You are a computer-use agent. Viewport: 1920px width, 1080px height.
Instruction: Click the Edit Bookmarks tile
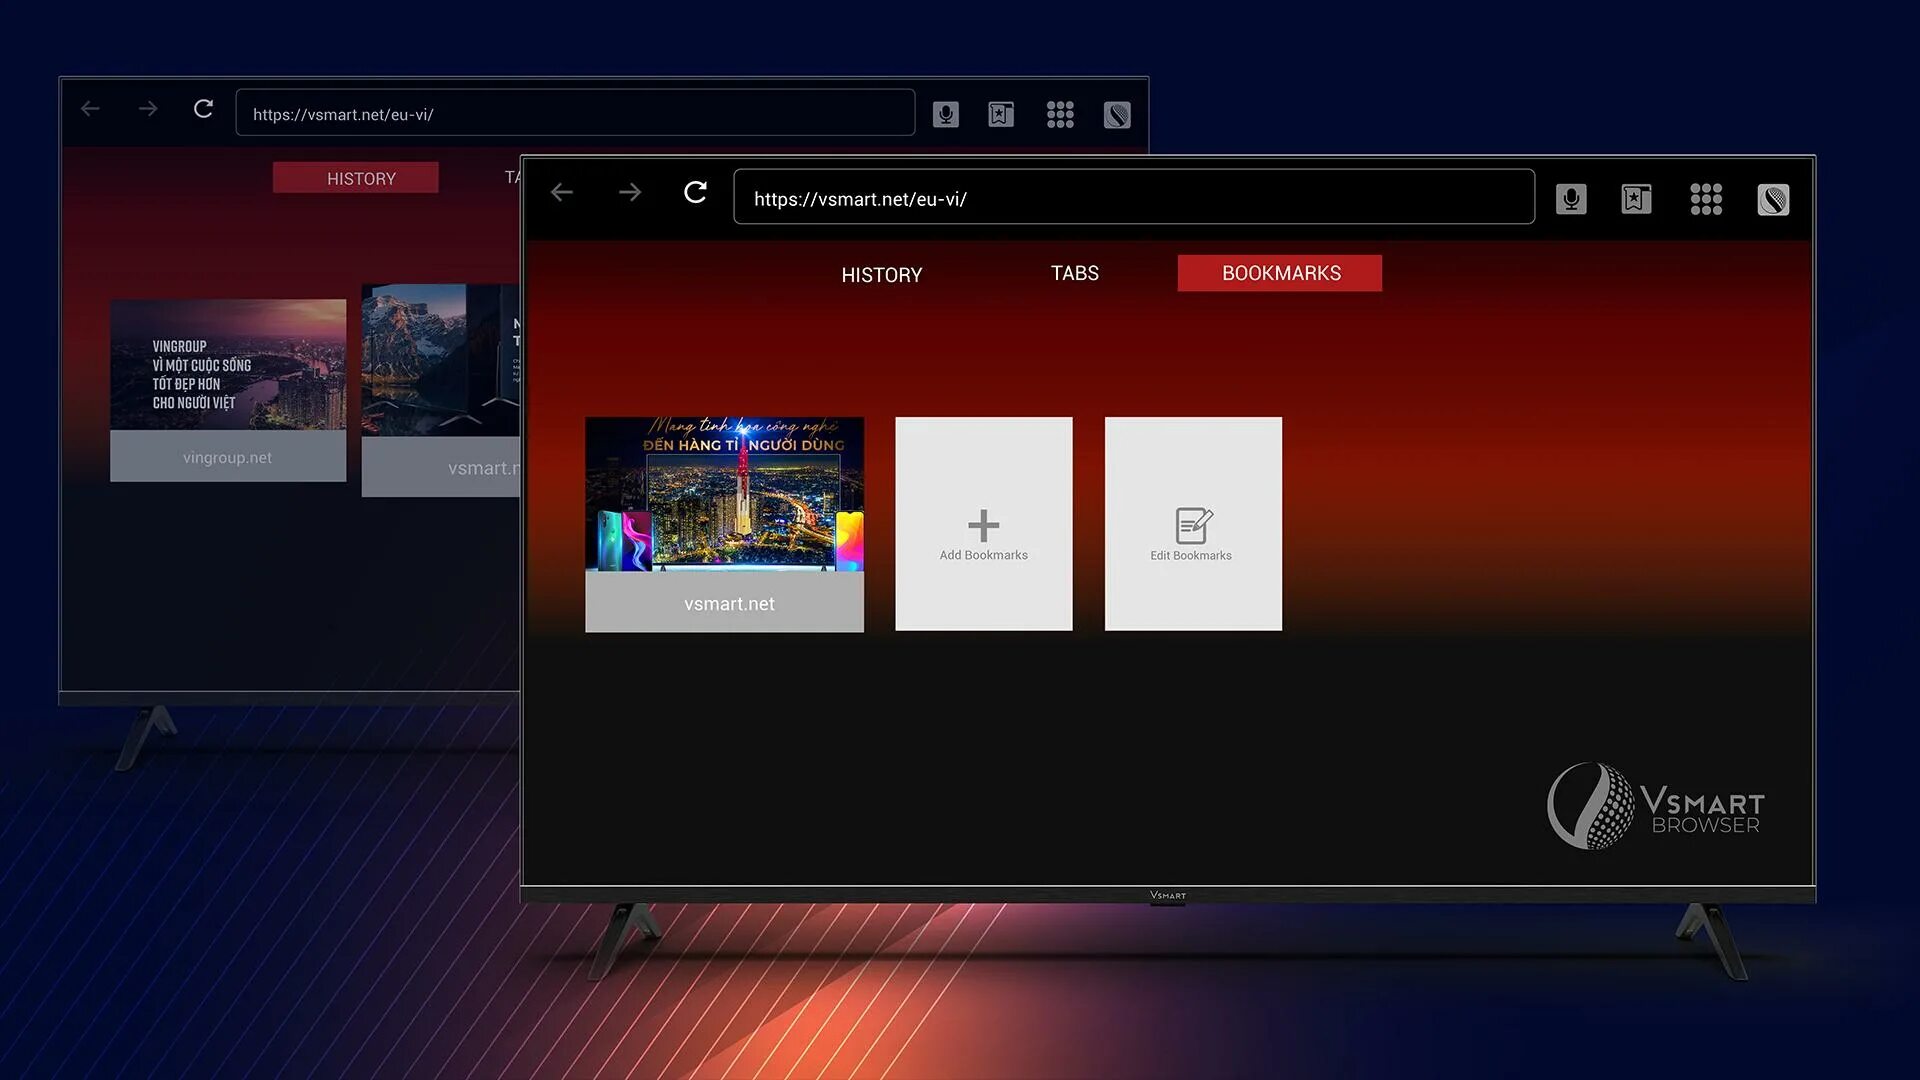click(x=1193, y=524)
